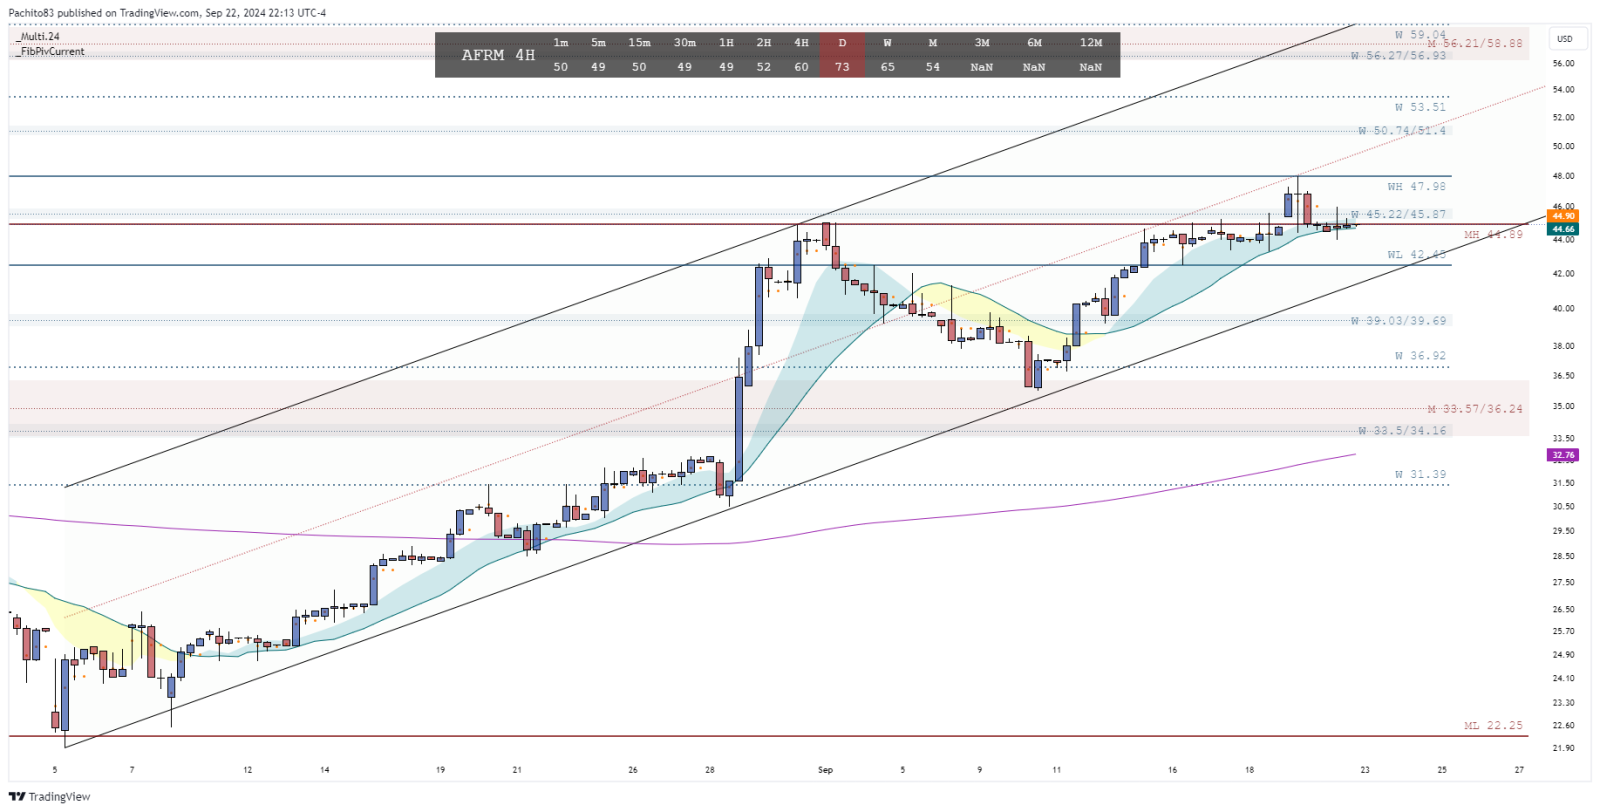Click the W 56.27/56.93 pivot label
The height and width of the screenshot is (812, 1600).
pos(1399,56)
